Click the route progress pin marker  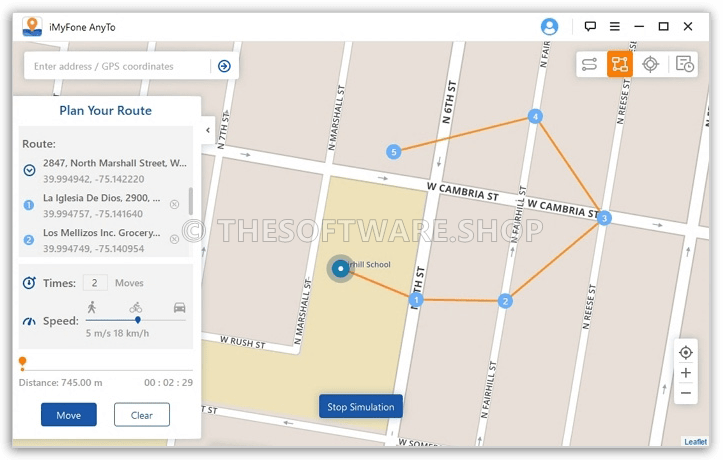click(22, 362)
